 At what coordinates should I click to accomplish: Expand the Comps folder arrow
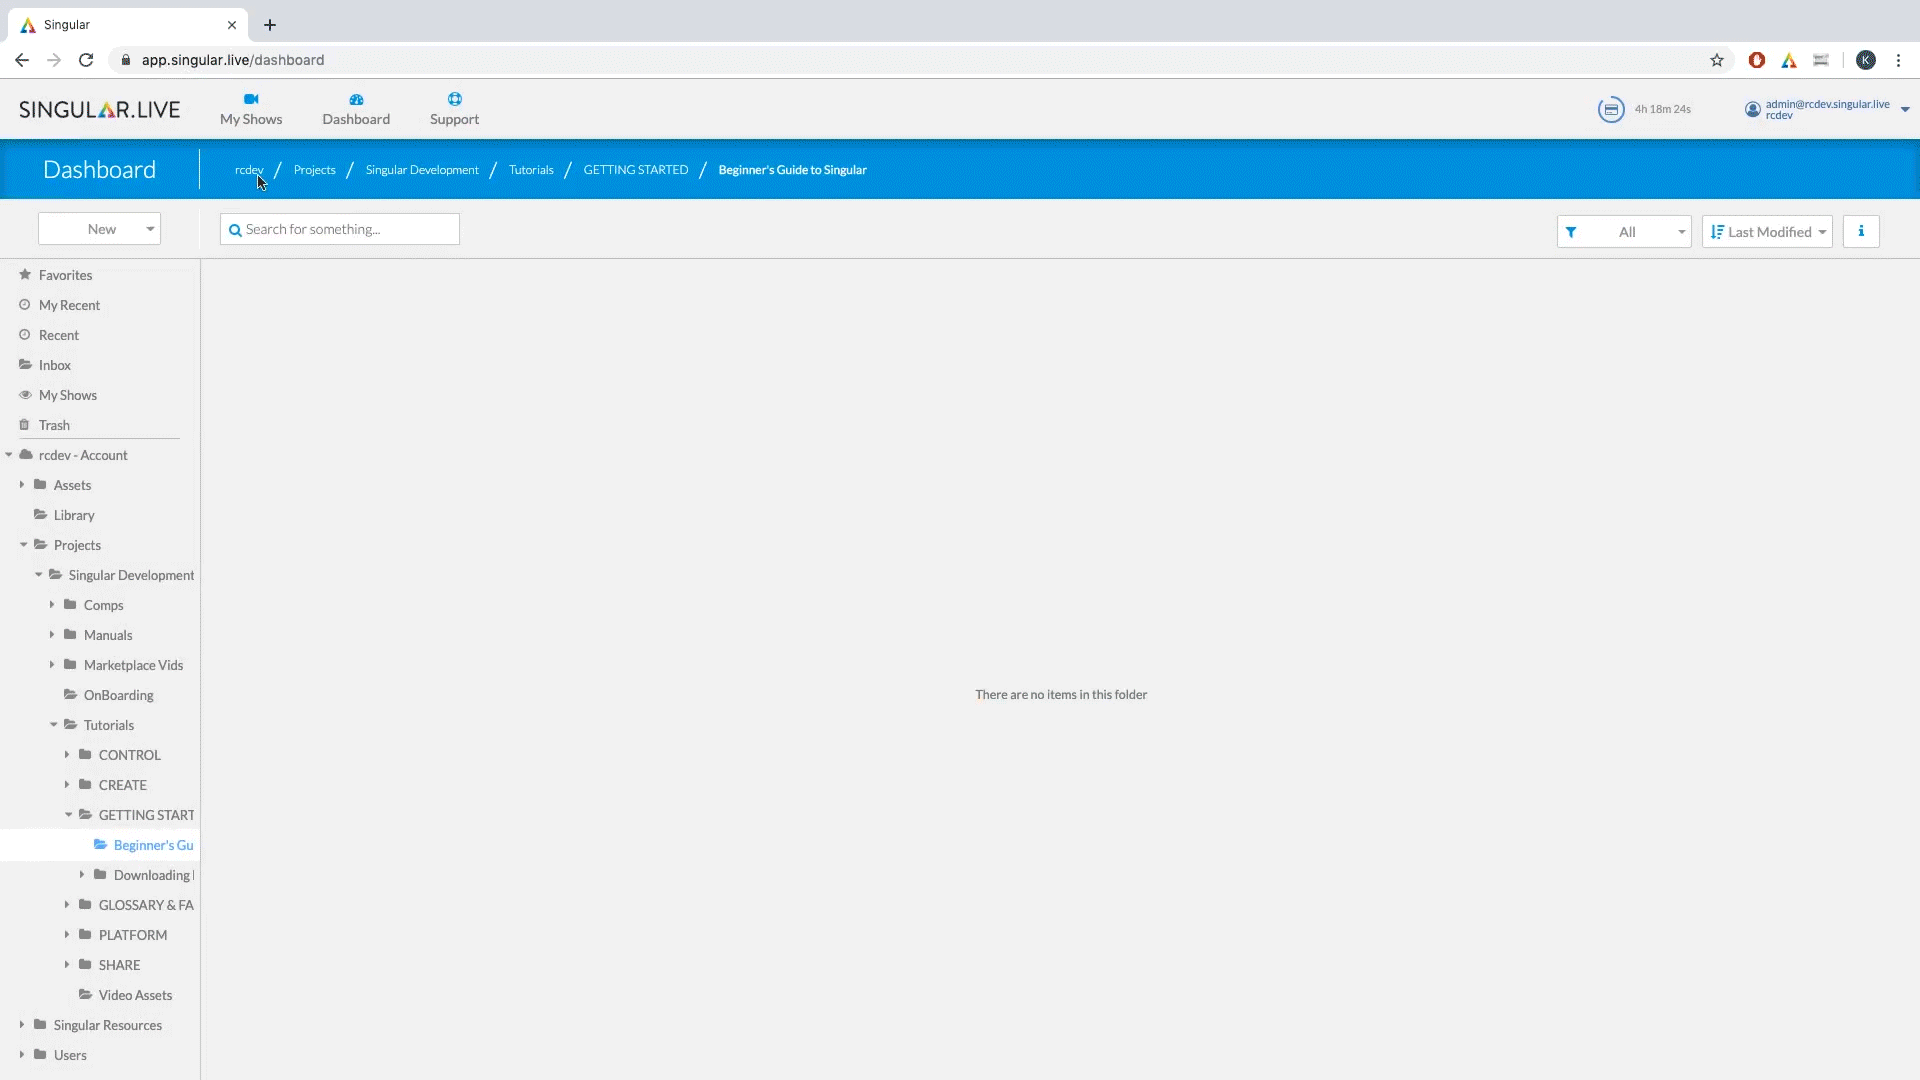click(52, 605)
